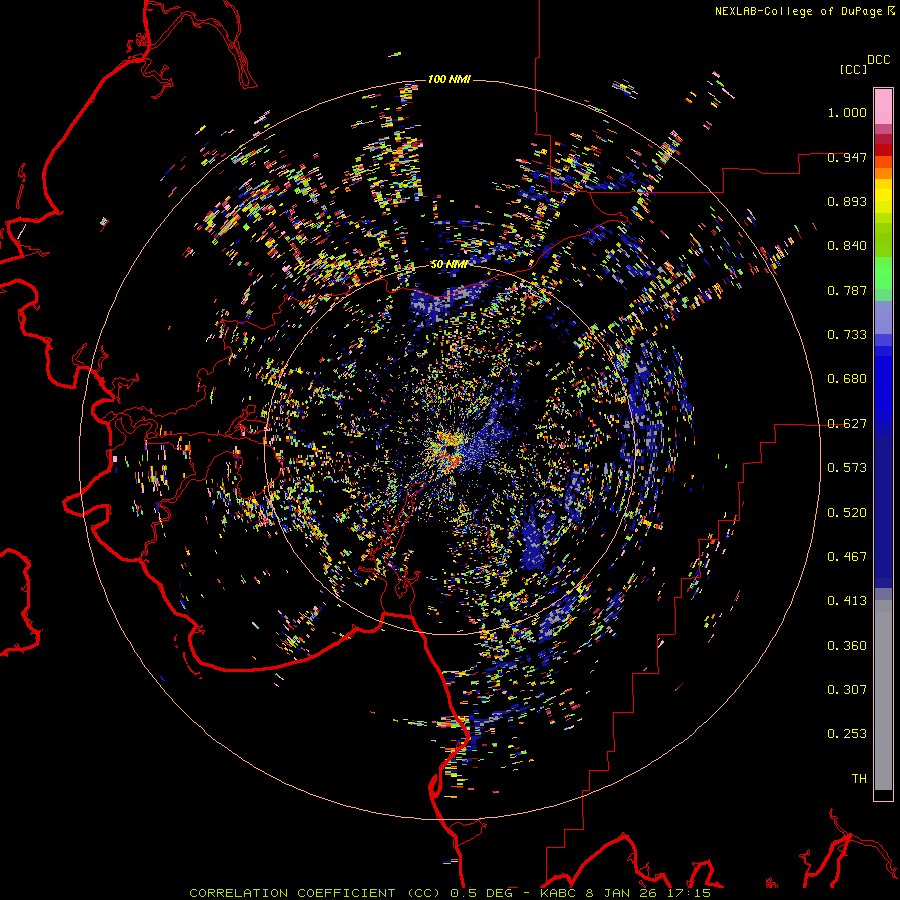Select the 0.307 legend value
Screen dimensions: 900x900
(847, 690)
